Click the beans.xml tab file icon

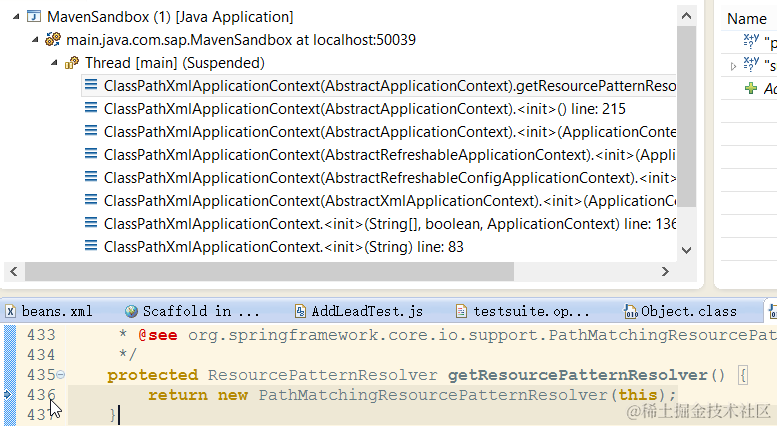(10, 311)
